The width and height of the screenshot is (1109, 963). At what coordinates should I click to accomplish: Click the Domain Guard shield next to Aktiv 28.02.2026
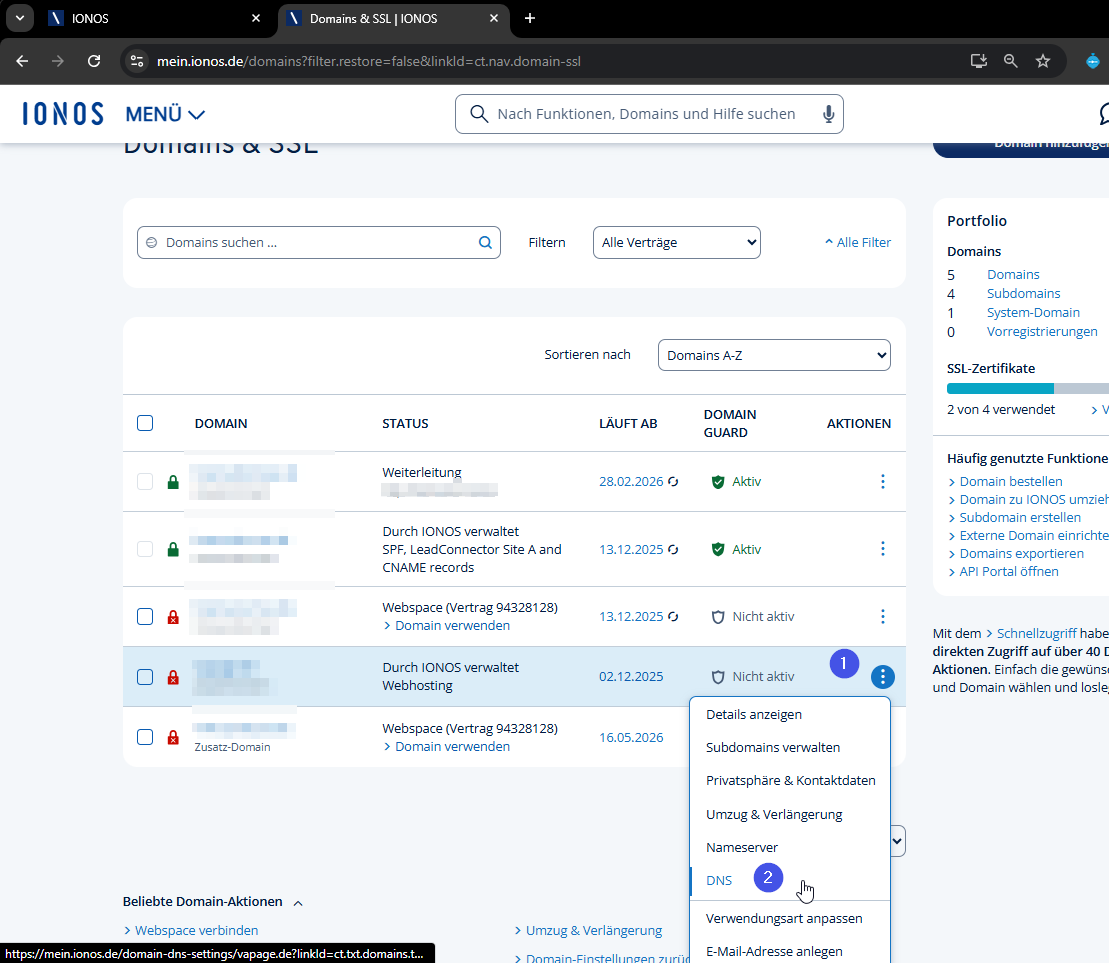pyautogui.click(x=718, y=482)
